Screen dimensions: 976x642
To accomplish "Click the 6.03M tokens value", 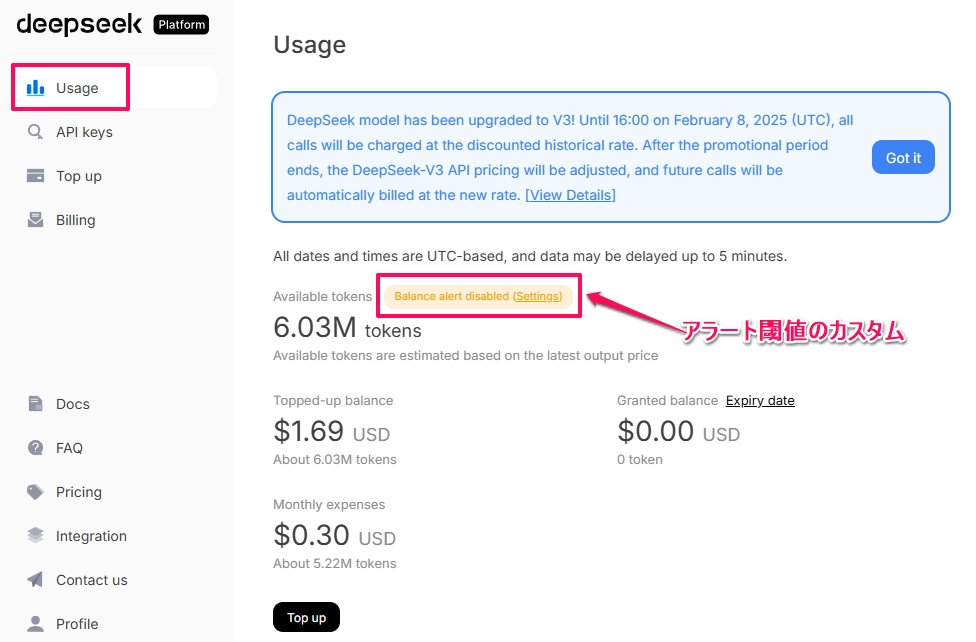I will (347, 328).
